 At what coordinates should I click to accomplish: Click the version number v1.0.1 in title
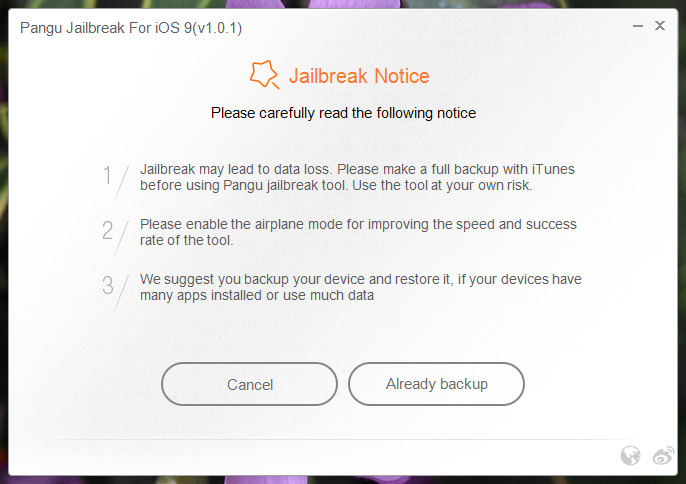point(217,28)
